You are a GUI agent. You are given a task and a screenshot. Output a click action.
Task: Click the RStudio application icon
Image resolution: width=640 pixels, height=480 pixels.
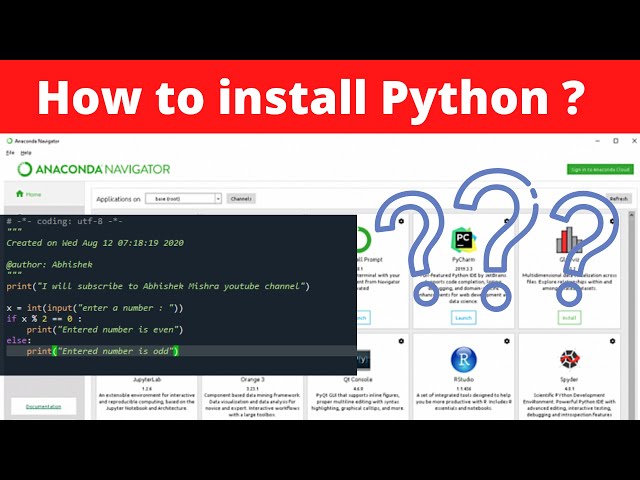tap(463, 359)
